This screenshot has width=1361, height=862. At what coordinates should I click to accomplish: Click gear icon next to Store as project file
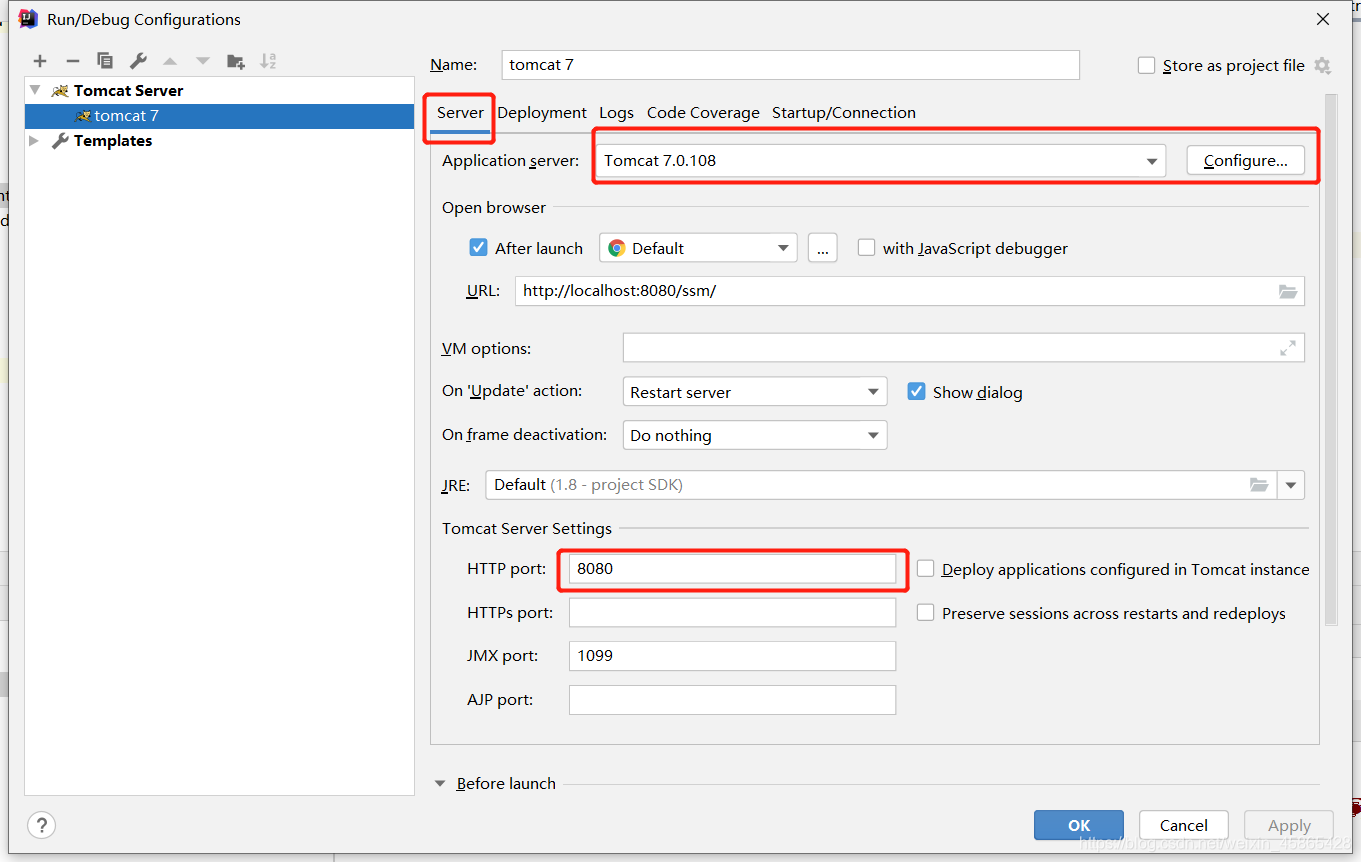tap(1322, 66)
